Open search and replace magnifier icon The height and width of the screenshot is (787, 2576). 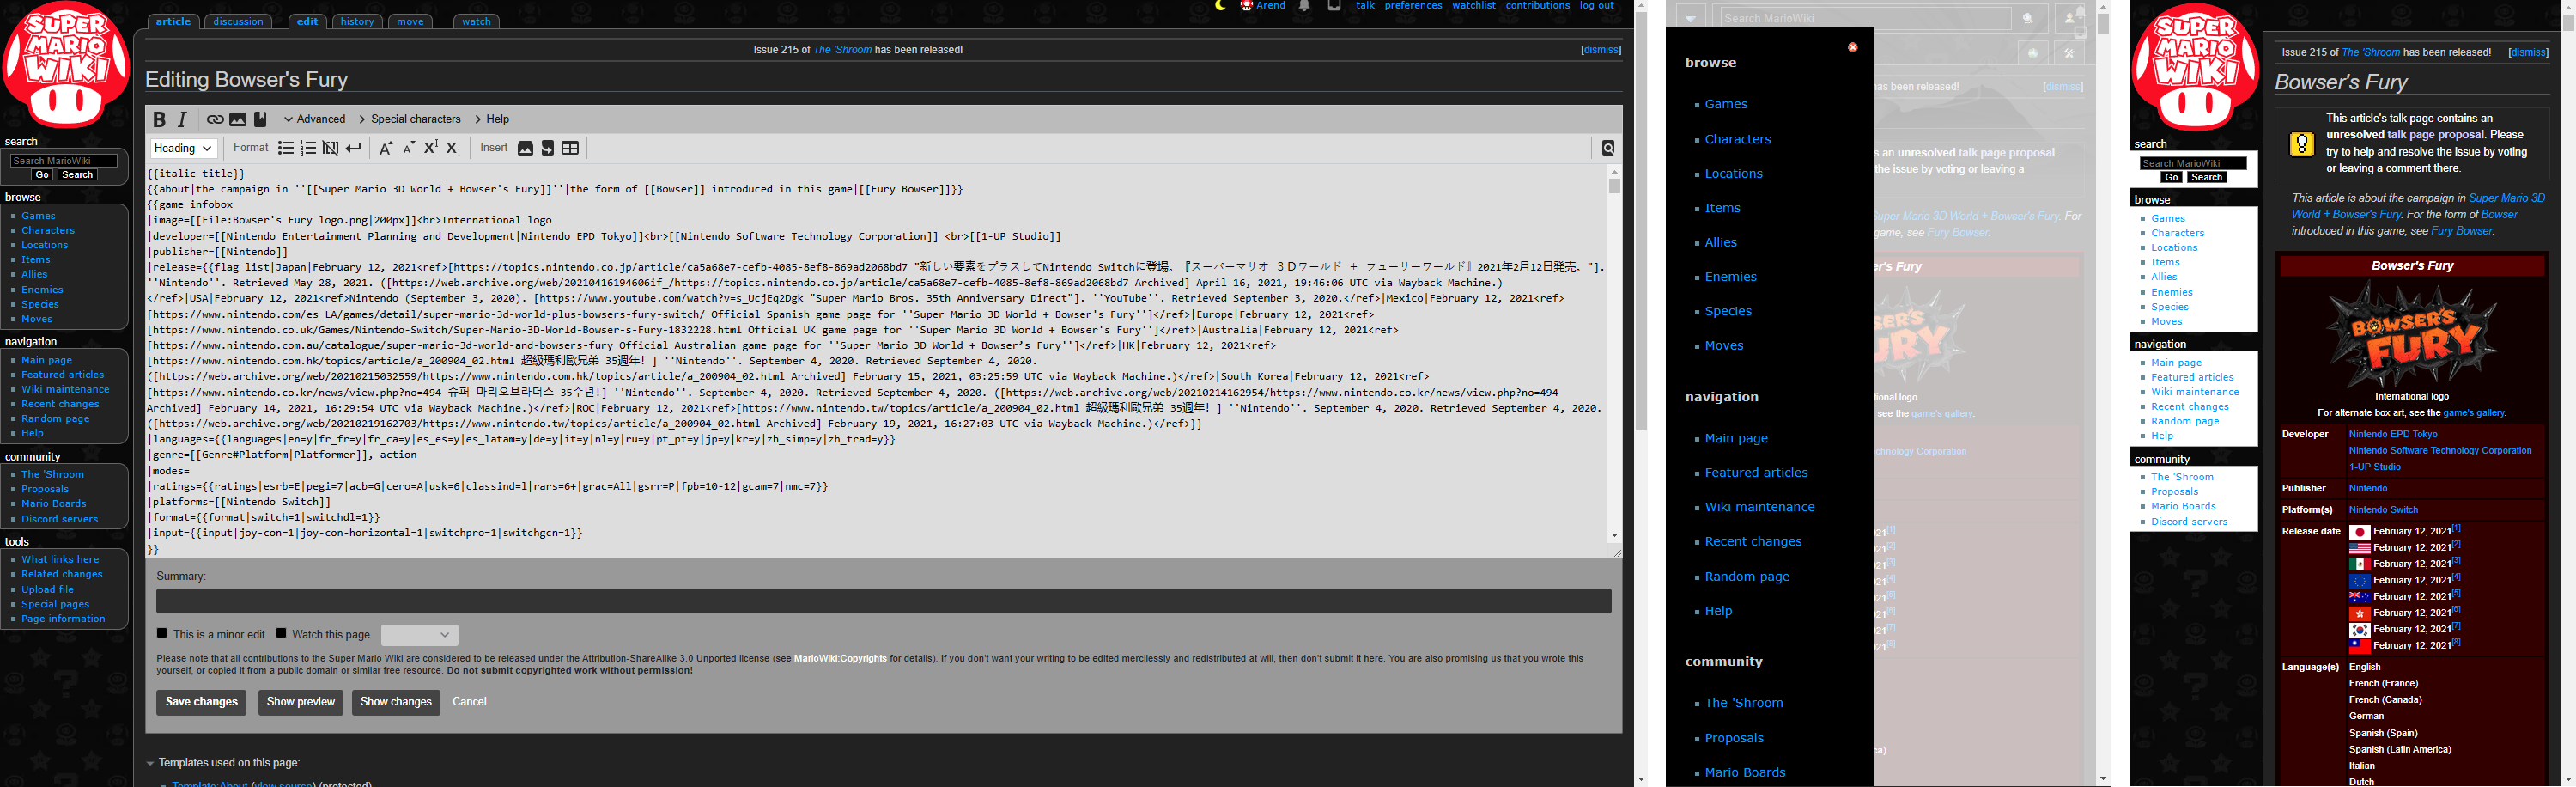pyautogui.click(x=1607, y=148)
